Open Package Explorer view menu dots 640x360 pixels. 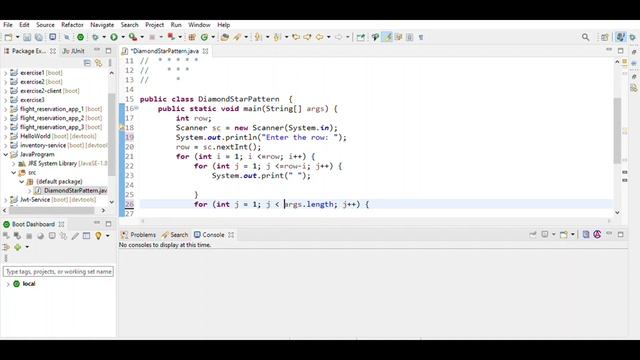coord(110,63)
